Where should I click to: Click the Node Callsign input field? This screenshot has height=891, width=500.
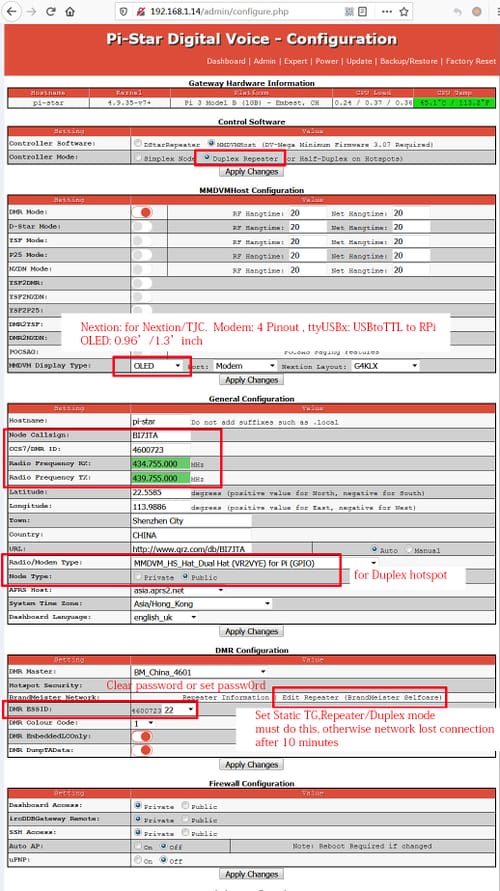161,435
